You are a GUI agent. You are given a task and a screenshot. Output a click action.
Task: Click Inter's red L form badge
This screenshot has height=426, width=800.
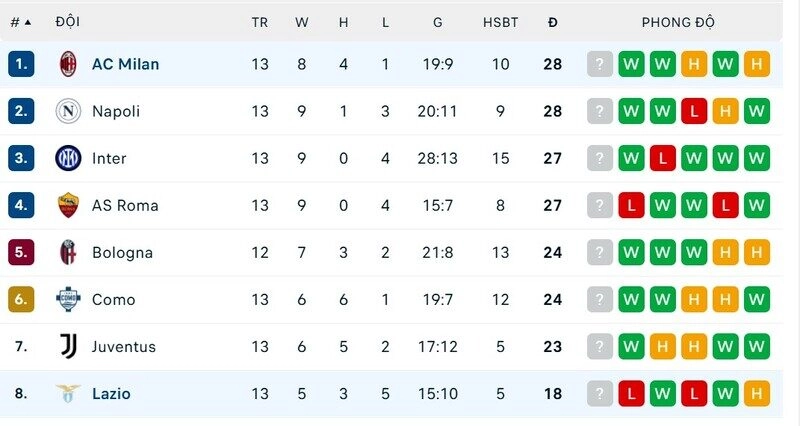[x=662, y=158]
